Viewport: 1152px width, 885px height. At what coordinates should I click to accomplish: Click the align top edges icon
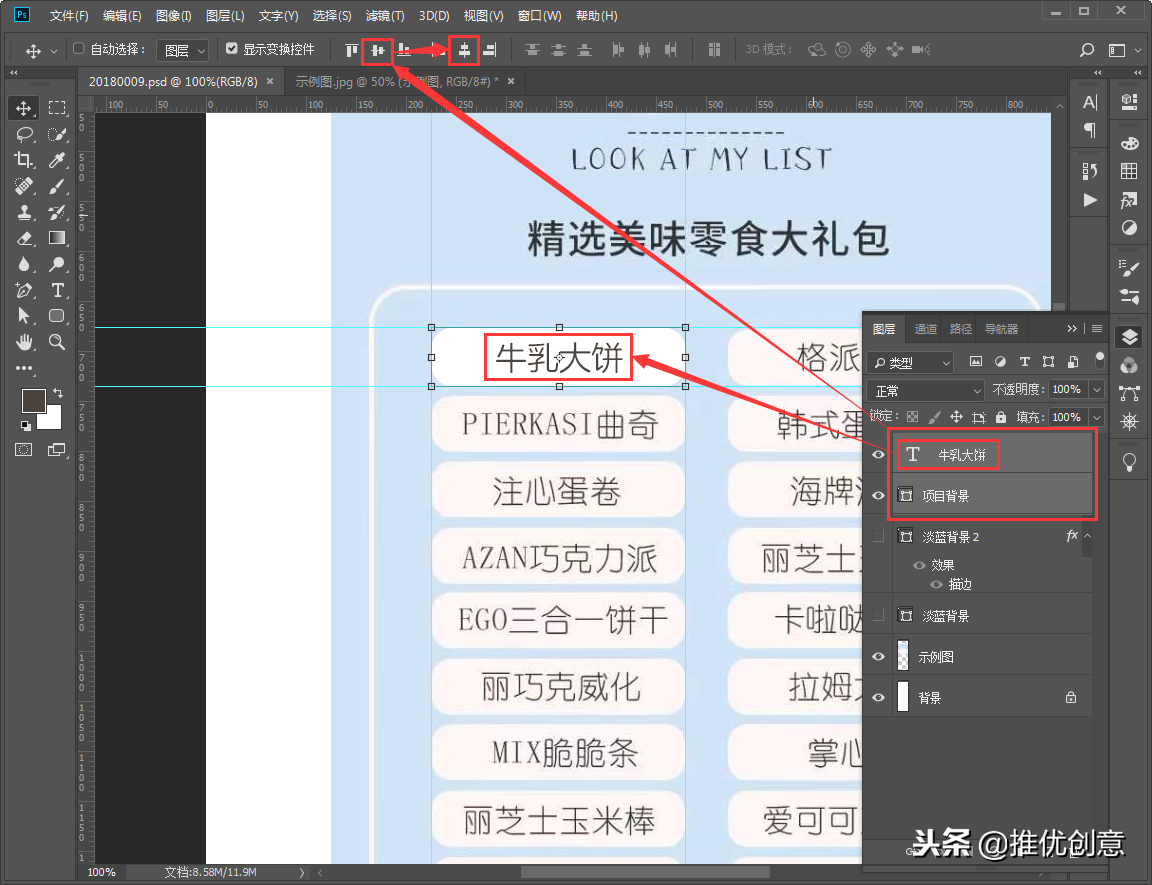click(x=352, y=50)
